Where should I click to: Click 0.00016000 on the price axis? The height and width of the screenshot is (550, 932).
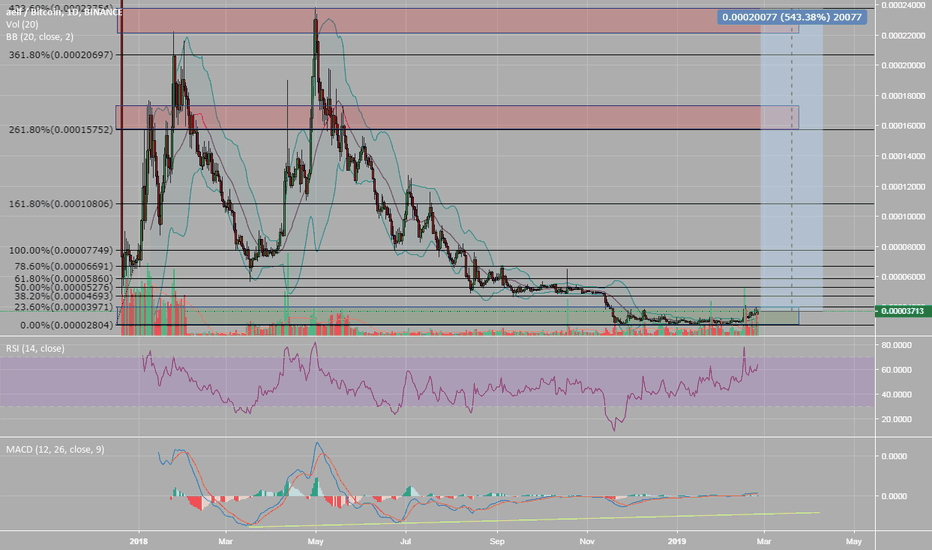(903, 126)
